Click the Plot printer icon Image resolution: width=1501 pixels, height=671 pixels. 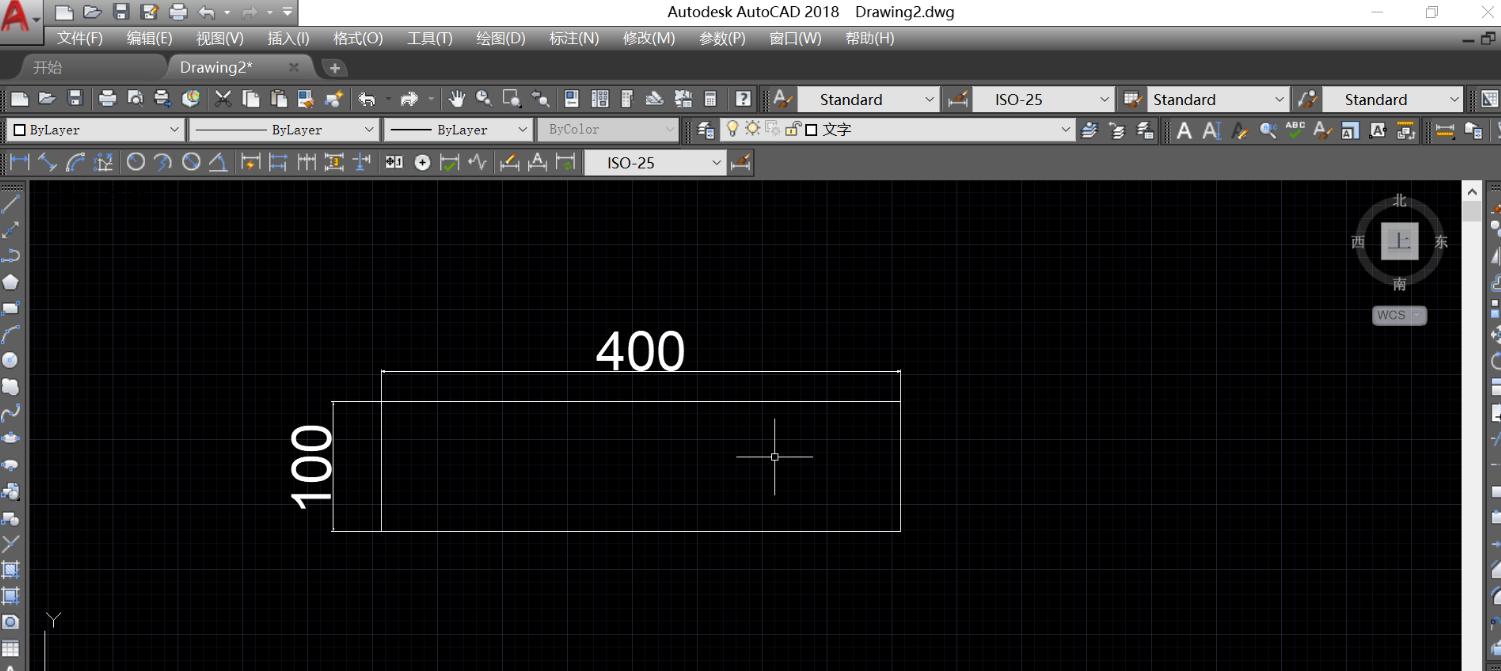(108, 99)
